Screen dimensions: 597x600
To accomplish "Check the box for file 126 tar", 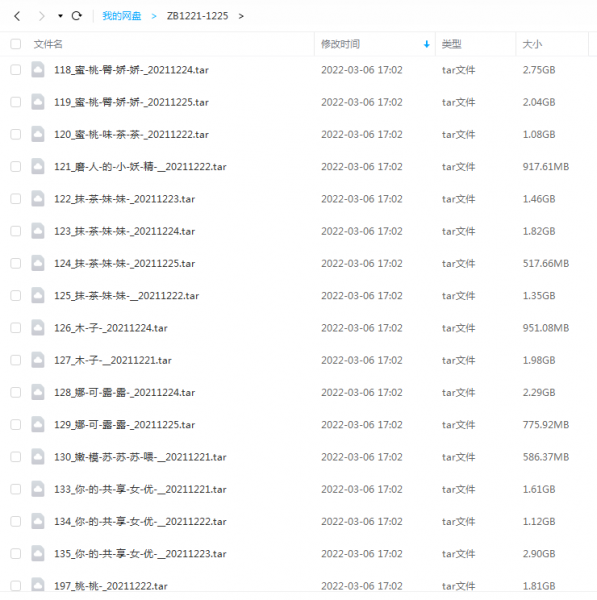I will (x=16, y=328).
